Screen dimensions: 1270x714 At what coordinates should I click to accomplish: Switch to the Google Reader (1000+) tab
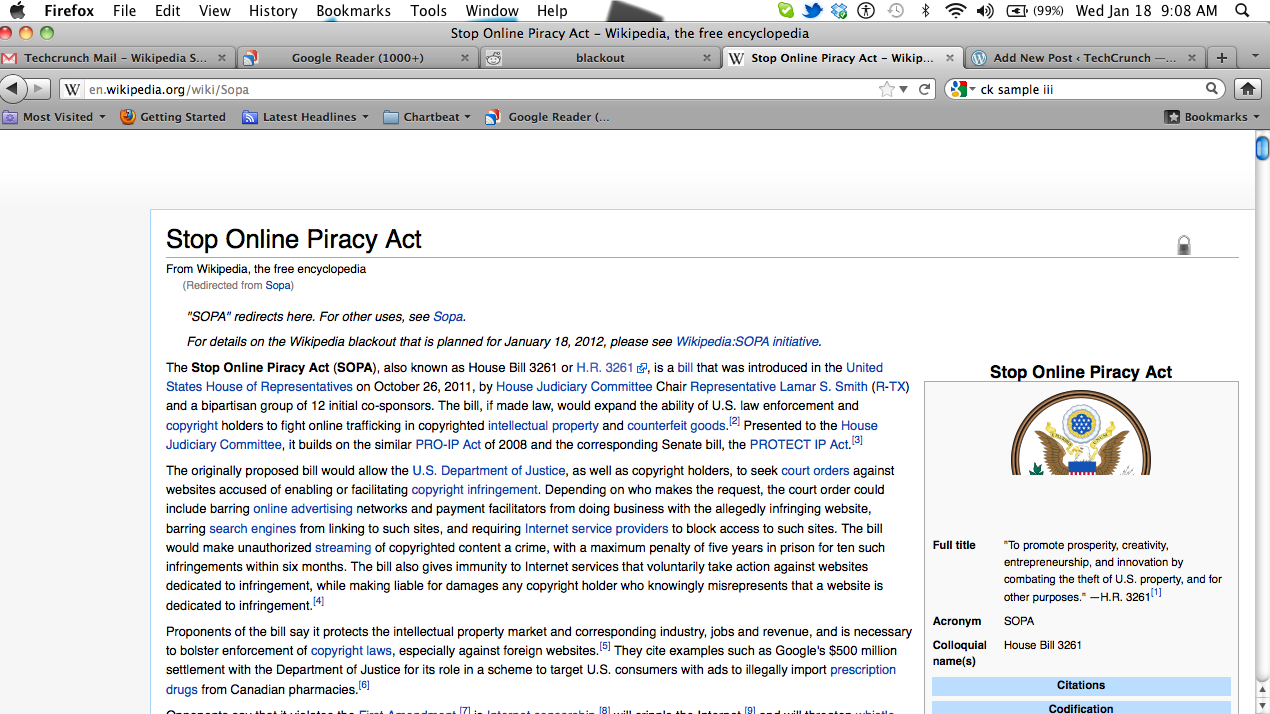357,58
